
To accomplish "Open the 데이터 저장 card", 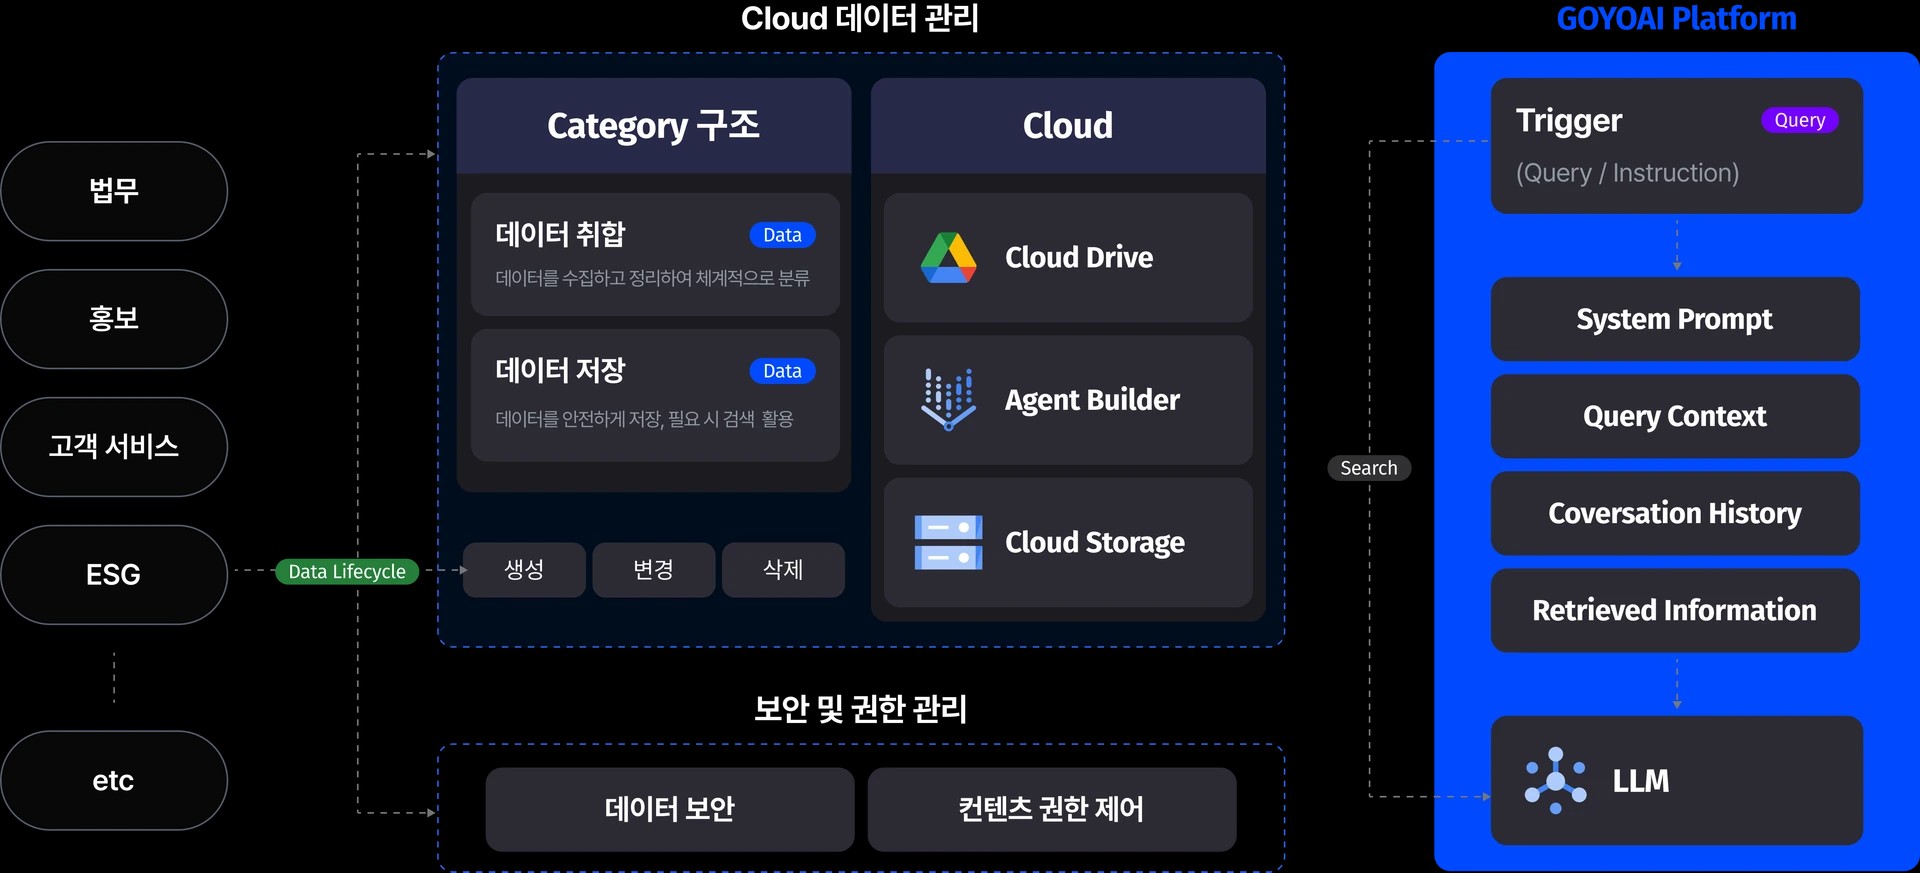I will pos(655,395).
